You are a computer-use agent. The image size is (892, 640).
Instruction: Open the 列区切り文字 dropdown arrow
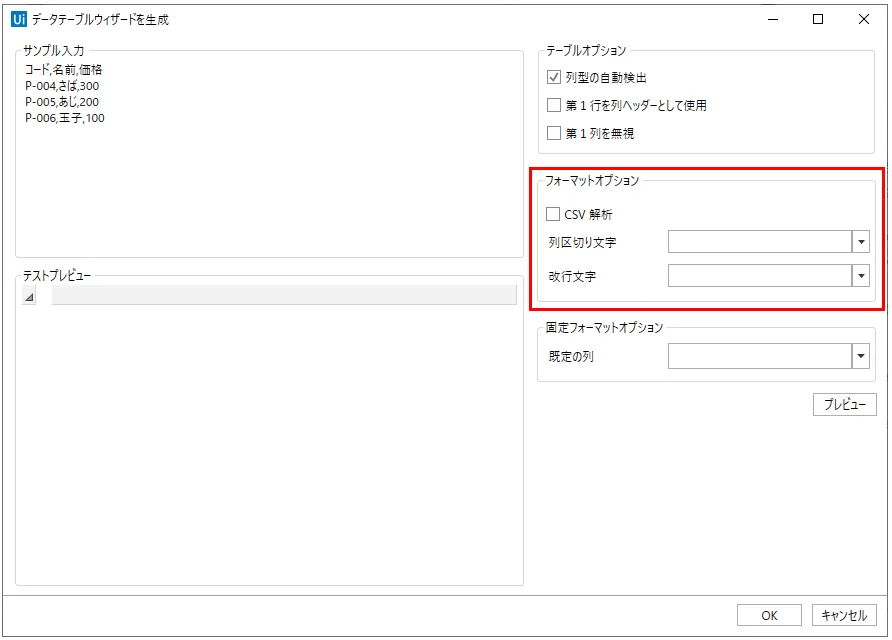[x=860, y=242]
